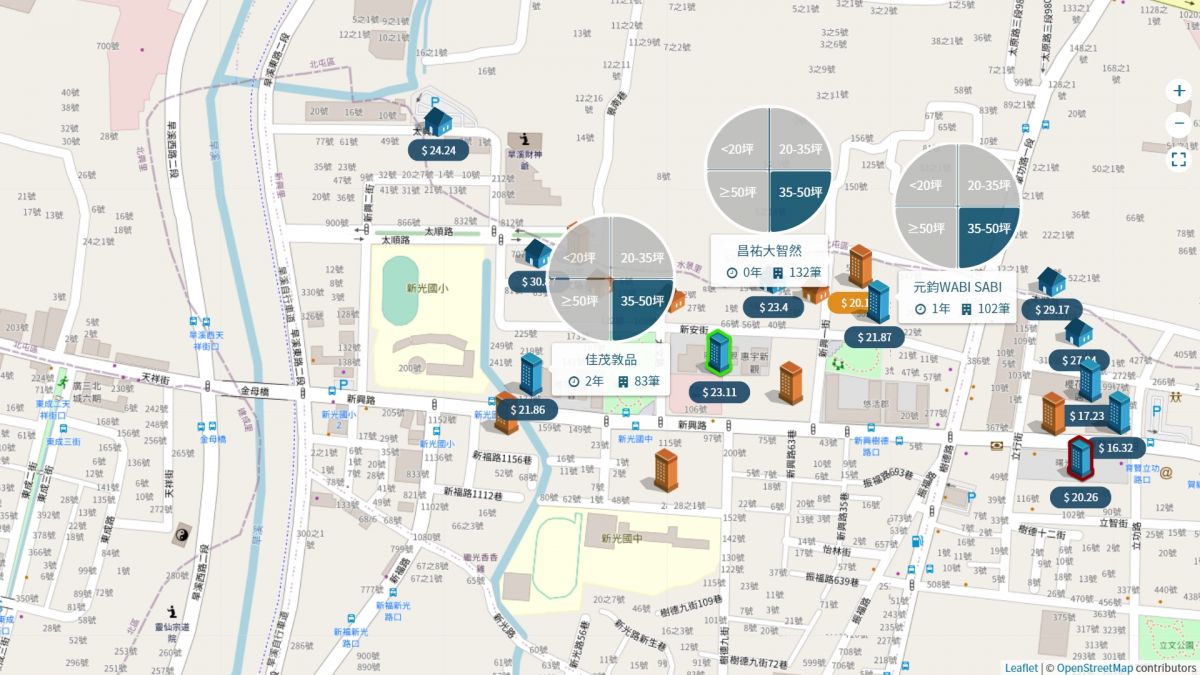Select the house marker above $29.17
1200x675 pixels.
[x=1051, y=281]
